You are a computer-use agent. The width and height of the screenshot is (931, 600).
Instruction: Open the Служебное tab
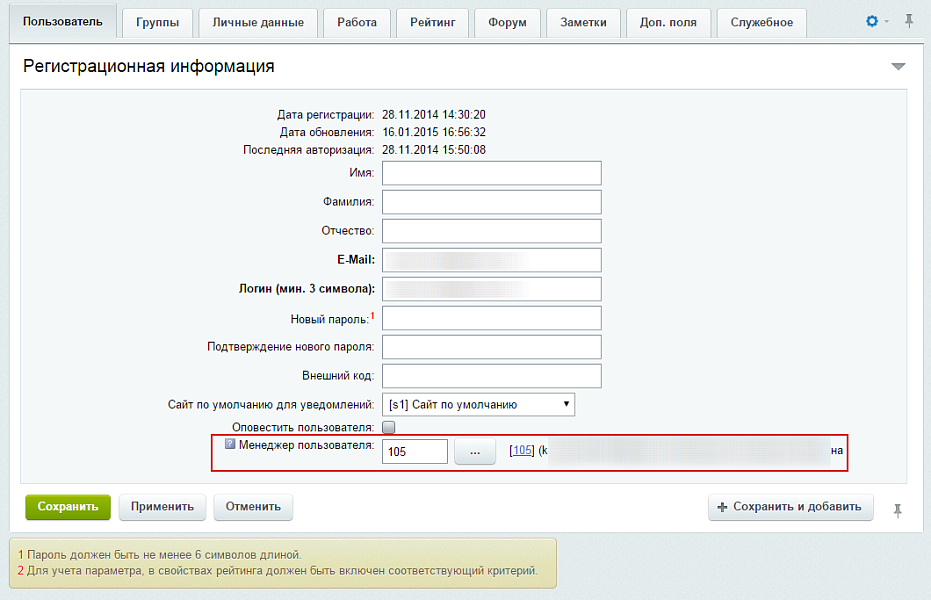[761, 23]
